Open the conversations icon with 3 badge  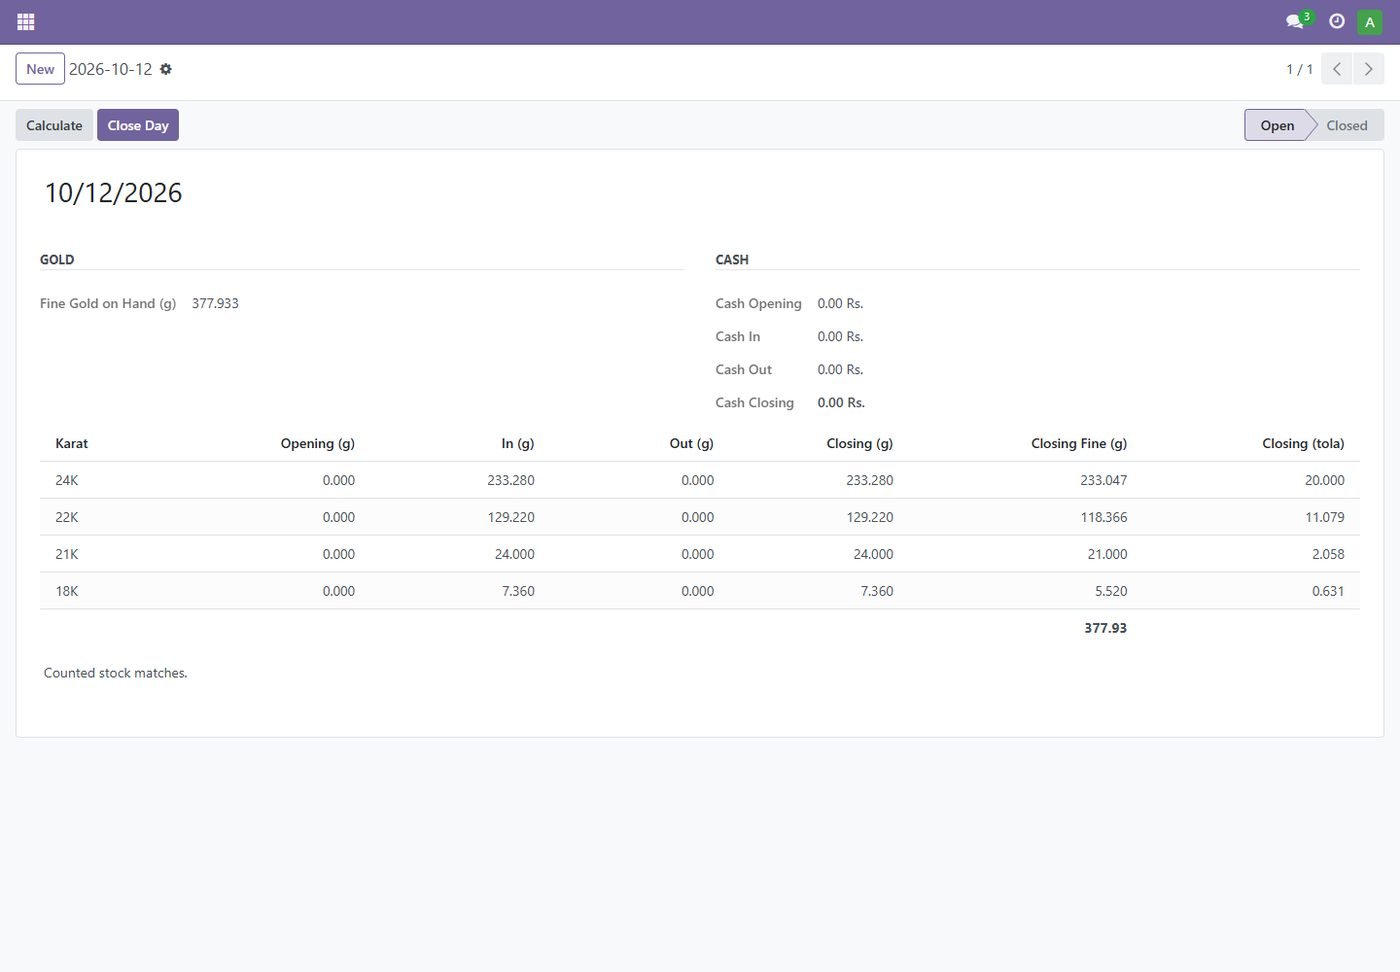(1297, 21)
